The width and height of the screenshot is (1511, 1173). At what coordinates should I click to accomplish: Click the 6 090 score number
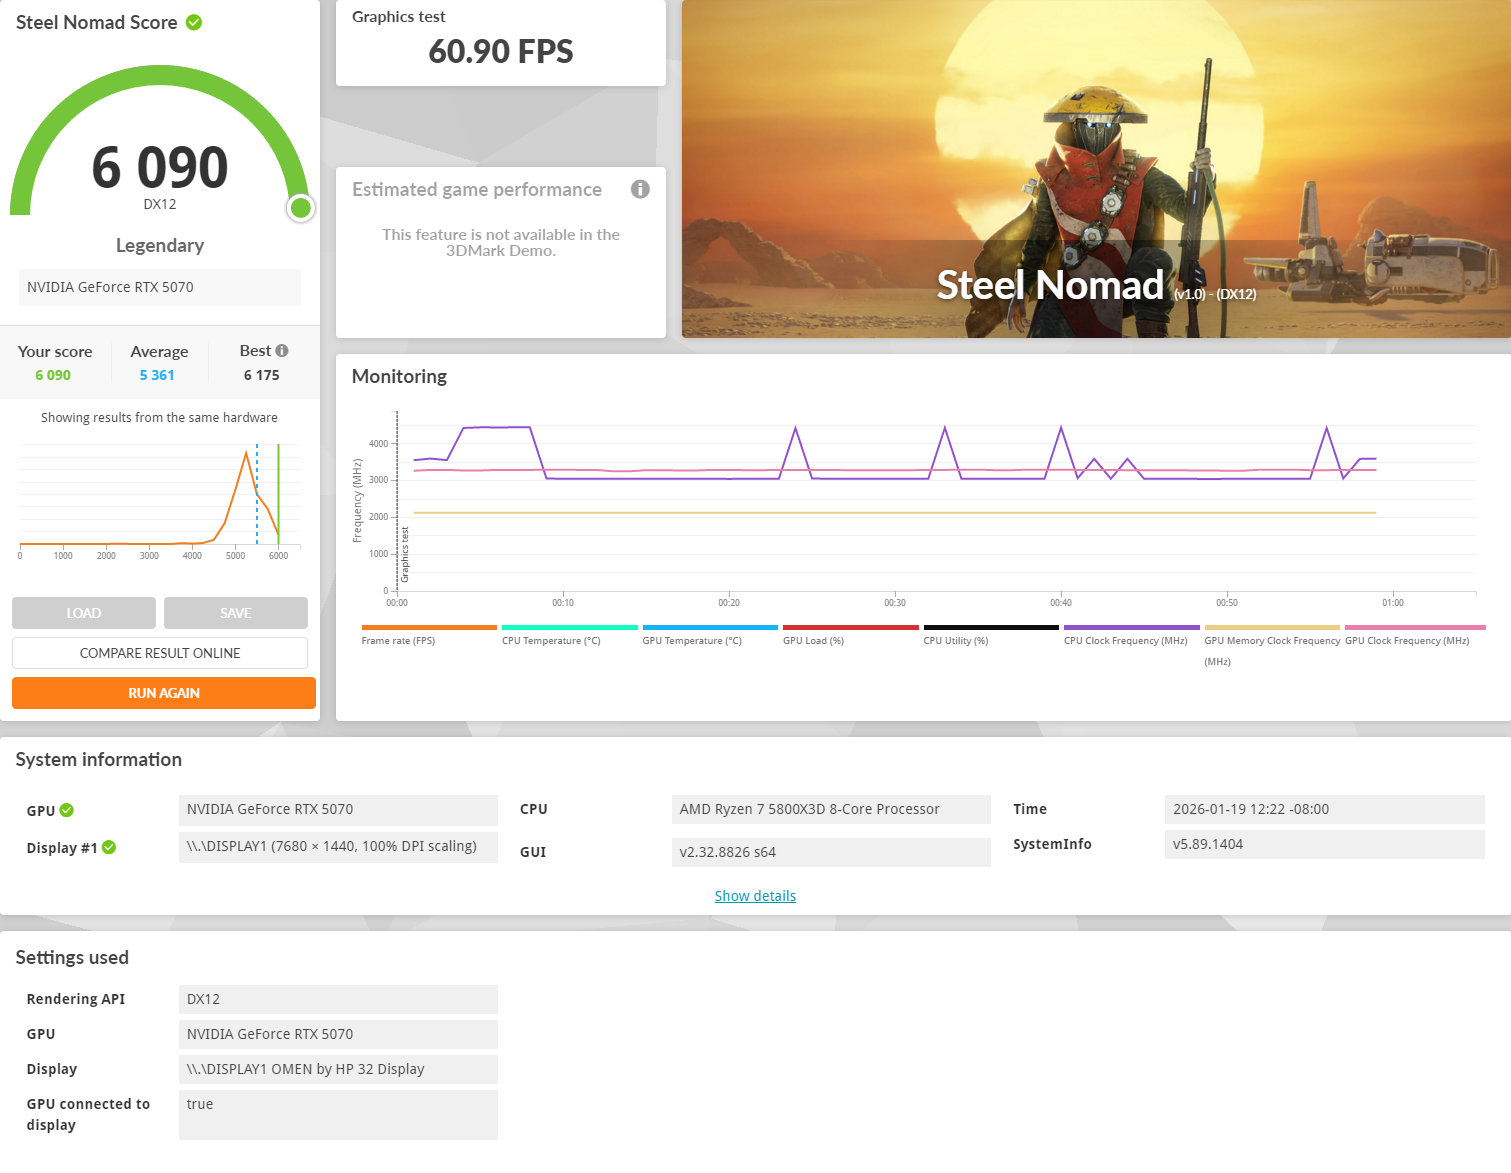[x=160, y=167]
